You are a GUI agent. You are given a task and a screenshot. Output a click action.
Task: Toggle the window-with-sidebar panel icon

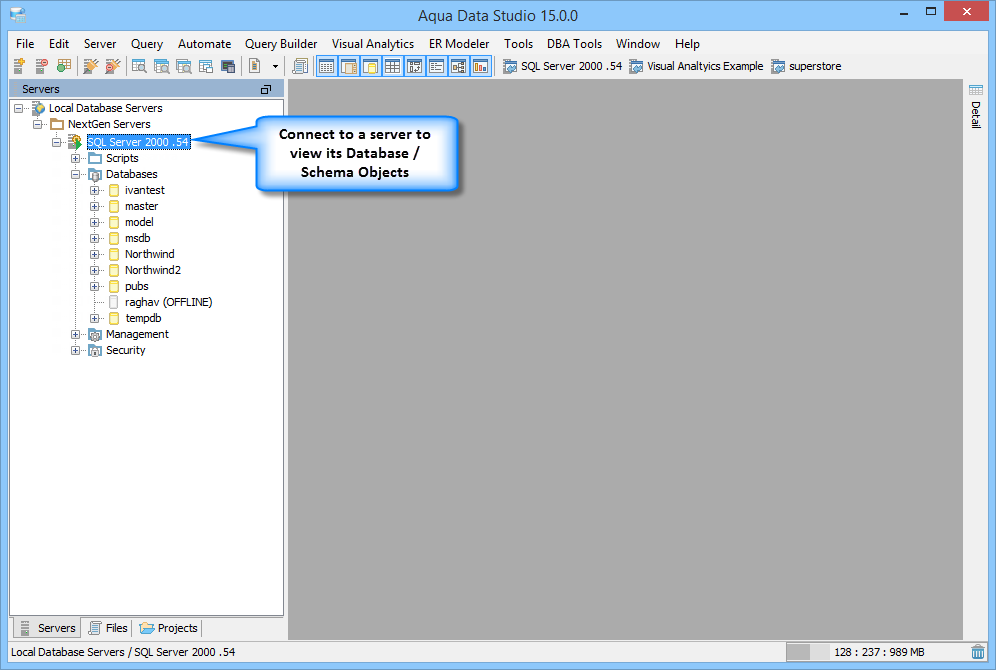349,66
